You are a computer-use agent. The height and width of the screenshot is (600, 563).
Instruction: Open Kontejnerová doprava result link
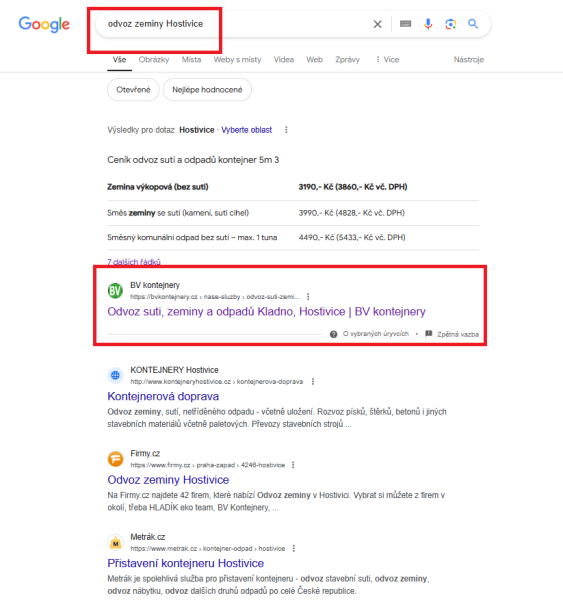(163, 396)
